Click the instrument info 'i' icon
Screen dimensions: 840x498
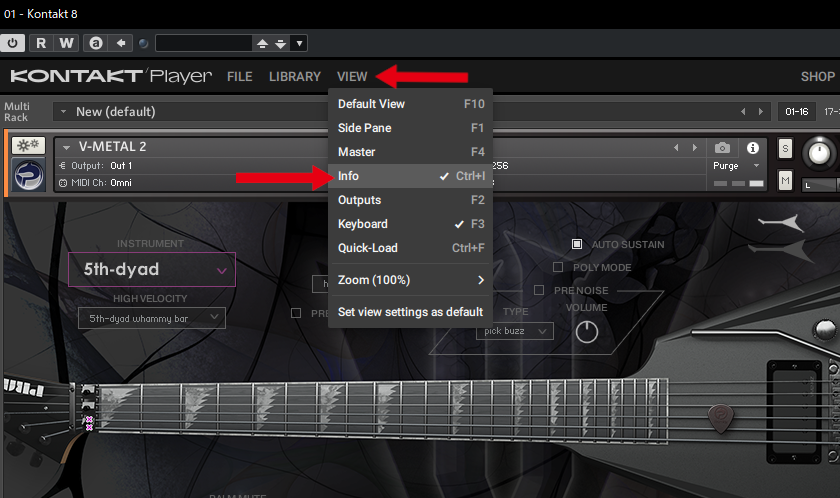(753, 147)
